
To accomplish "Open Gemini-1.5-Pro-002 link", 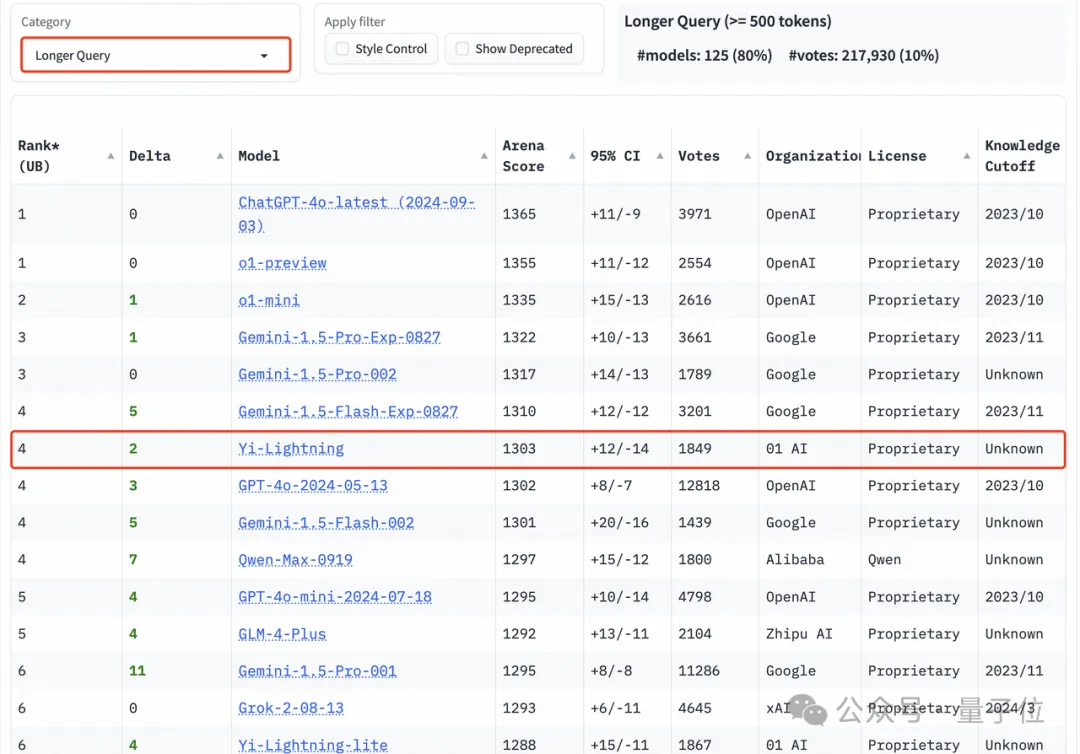I will pyautogui.click(x=318, y=375).
